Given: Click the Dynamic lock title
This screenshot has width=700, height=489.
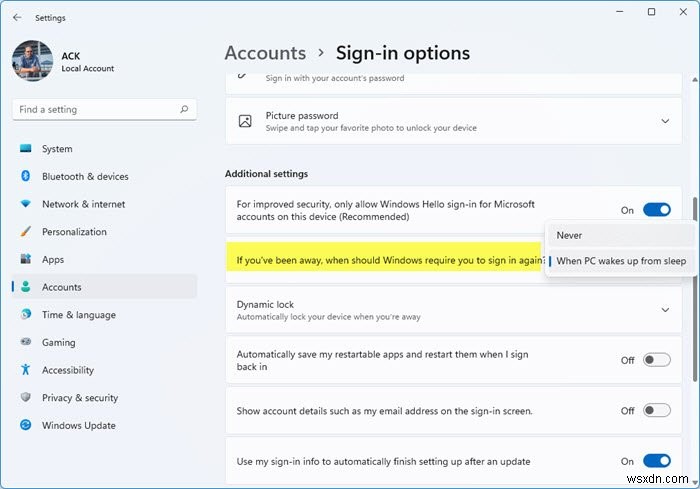Looking at the screenshot, I should (x=265, y=305).
